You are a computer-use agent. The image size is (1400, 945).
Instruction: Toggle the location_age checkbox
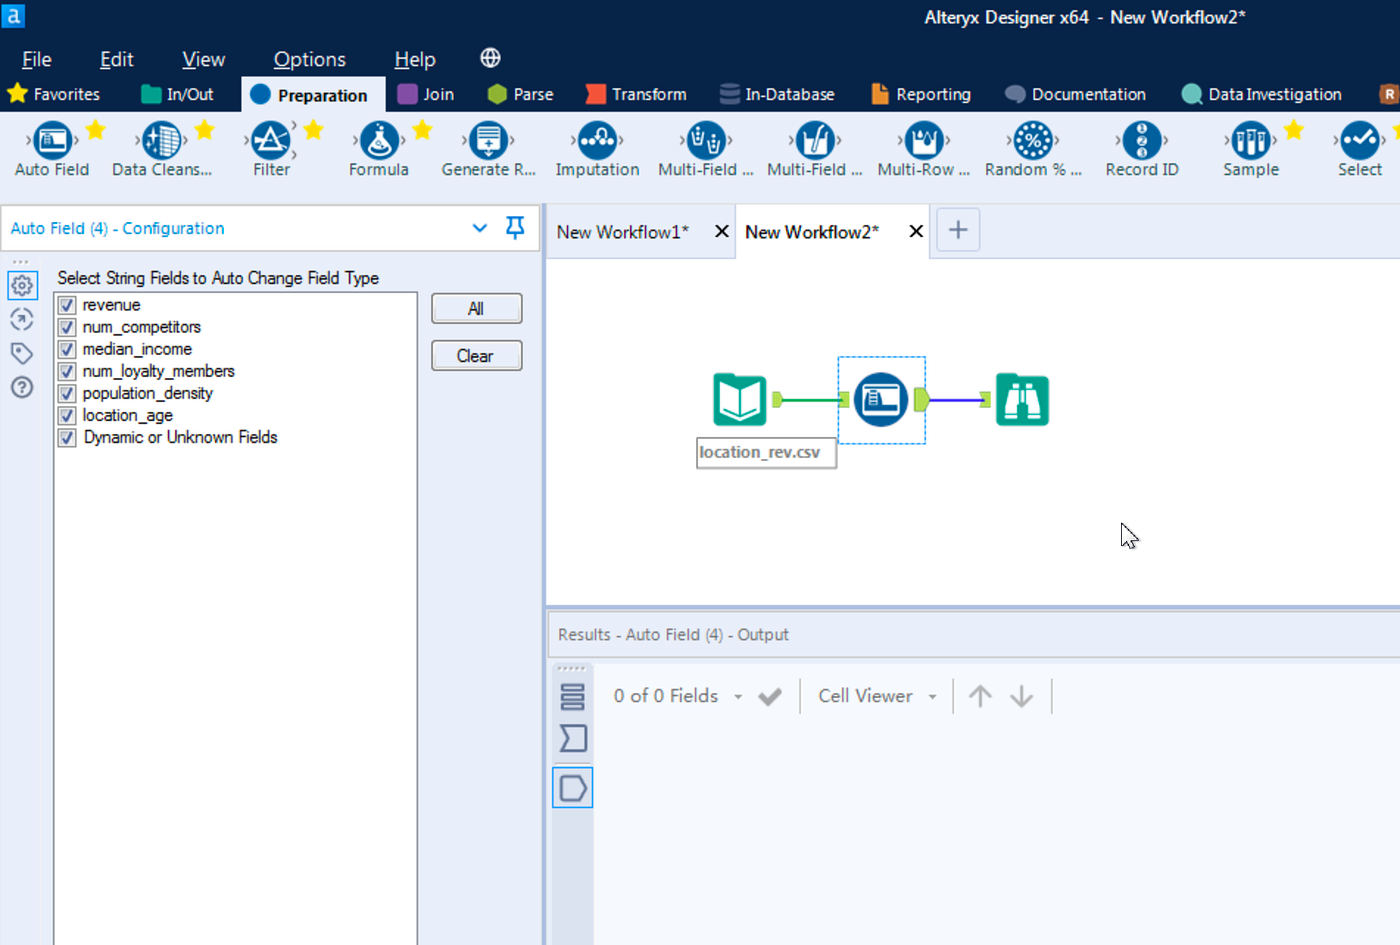pos(67,415)
